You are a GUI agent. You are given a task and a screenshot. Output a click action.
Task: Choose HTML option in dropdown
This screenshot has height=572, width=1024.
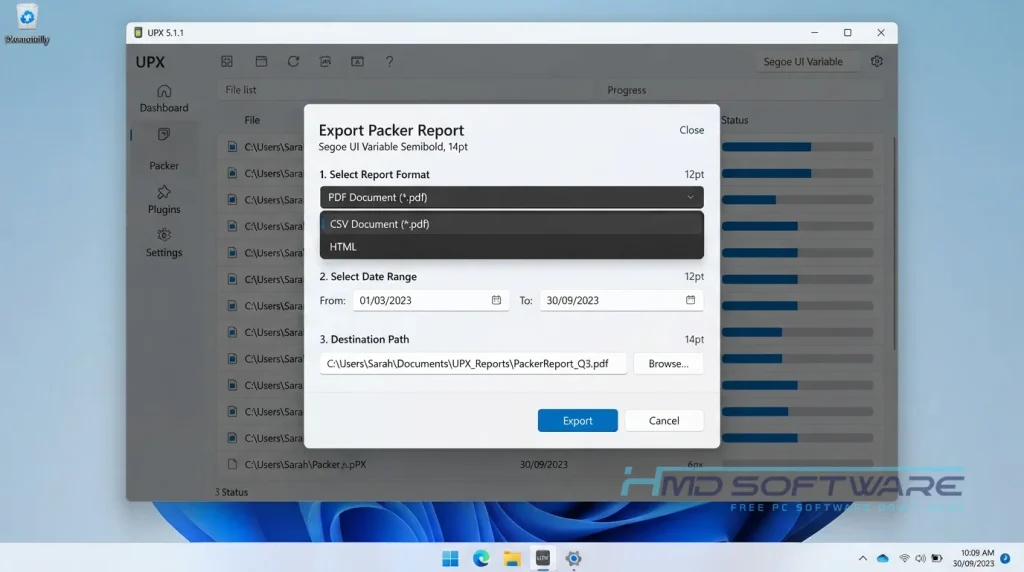(512, 247)
